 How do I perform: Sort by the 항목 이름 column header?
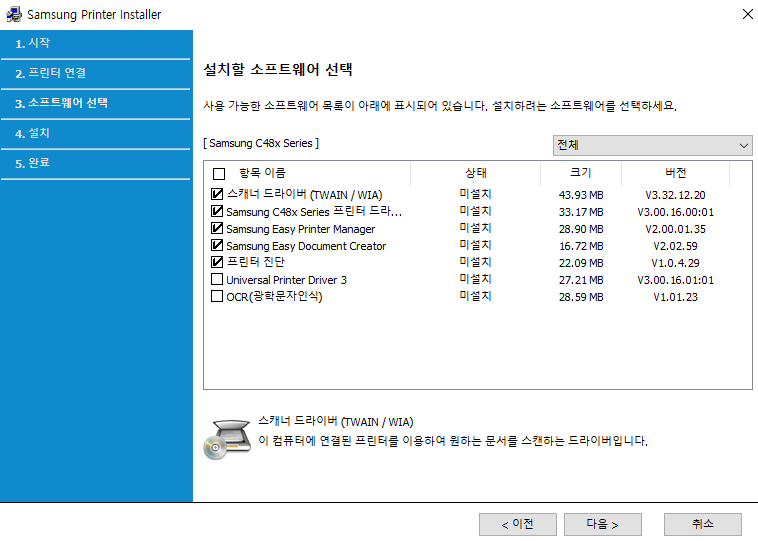pos(262,173)
